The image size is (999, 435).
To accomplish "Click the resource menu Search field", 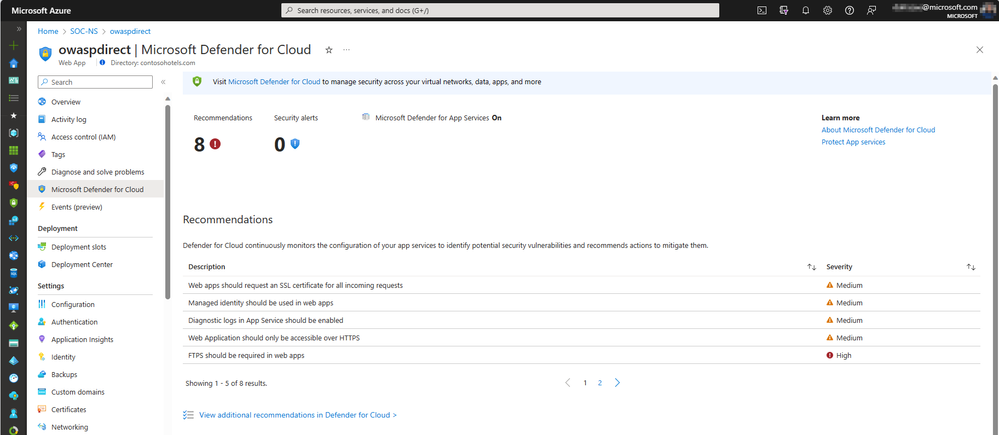I will coord(95,82).
